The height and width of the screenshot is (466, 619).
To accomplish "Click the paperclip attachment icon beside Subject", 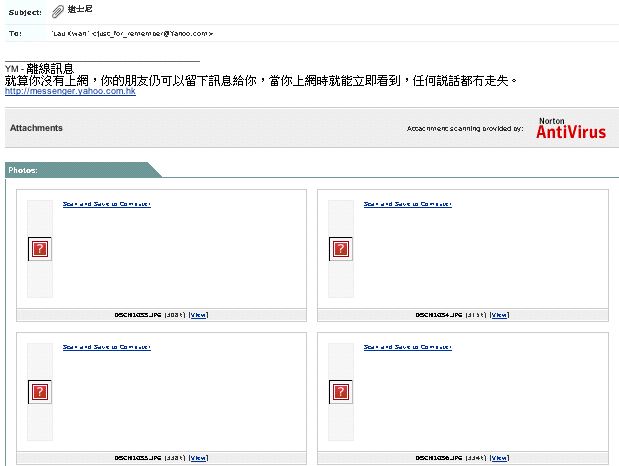I will 58,11.
